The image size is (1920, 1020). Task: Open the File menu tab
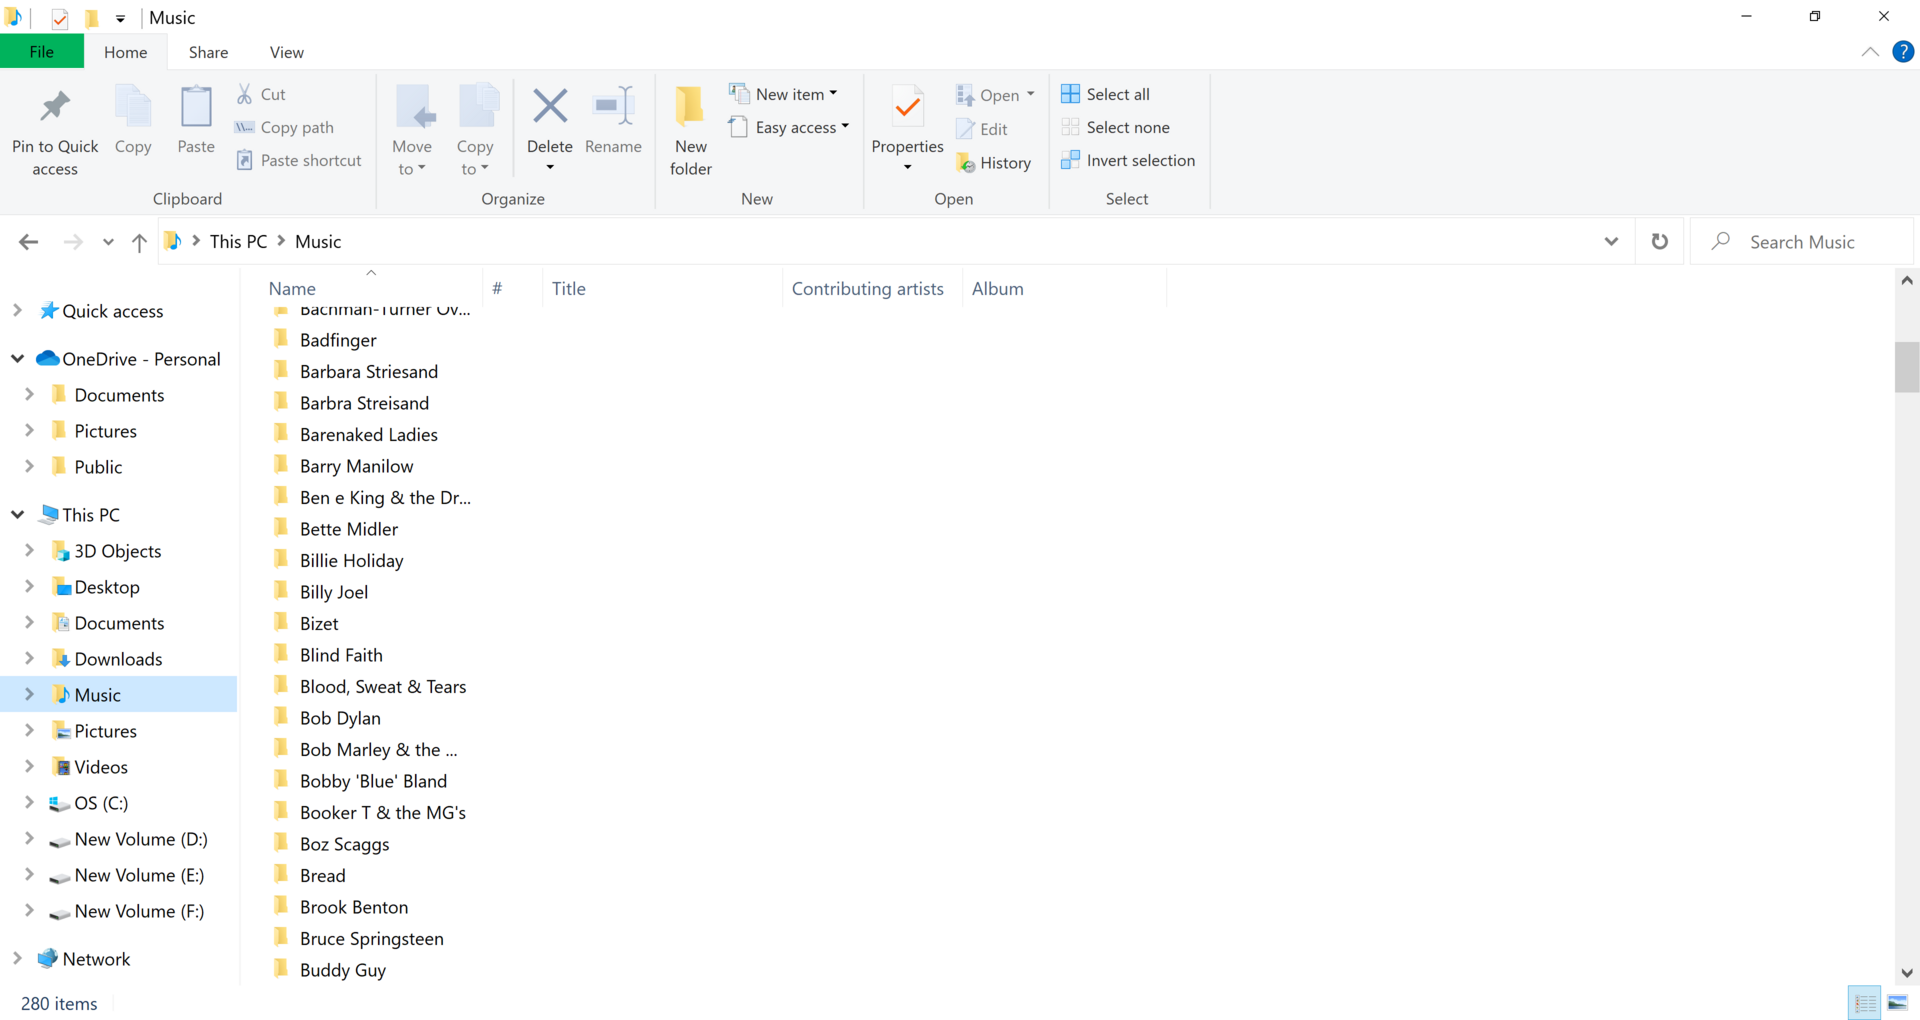tap(42, 52)
